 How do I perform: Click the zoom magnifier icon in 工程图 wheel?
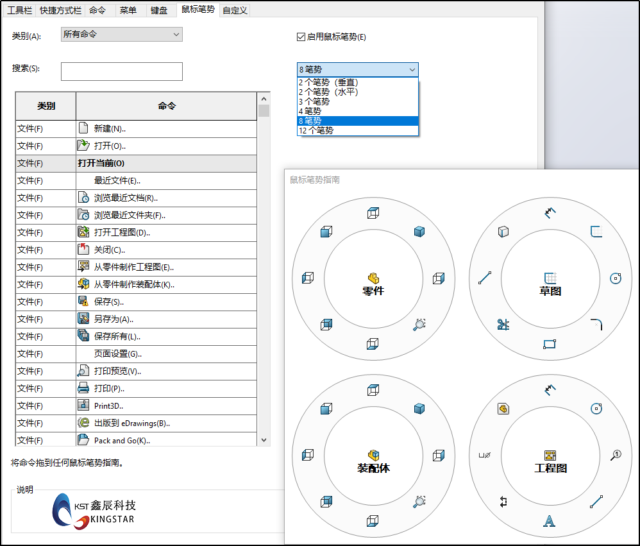tap(616, 455)
